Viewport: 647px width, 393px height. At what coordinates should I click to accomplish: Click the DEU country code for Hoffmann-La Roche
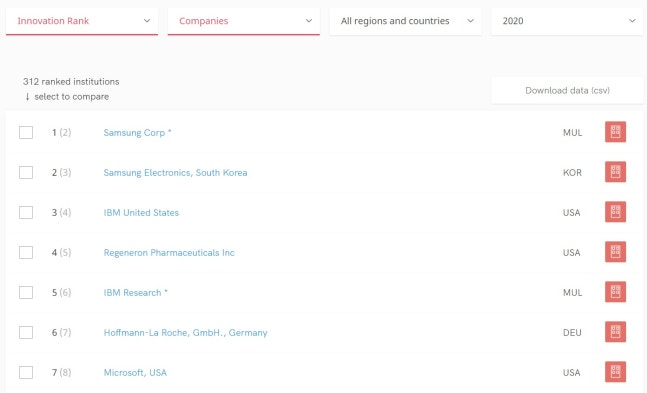pos(572,333)
